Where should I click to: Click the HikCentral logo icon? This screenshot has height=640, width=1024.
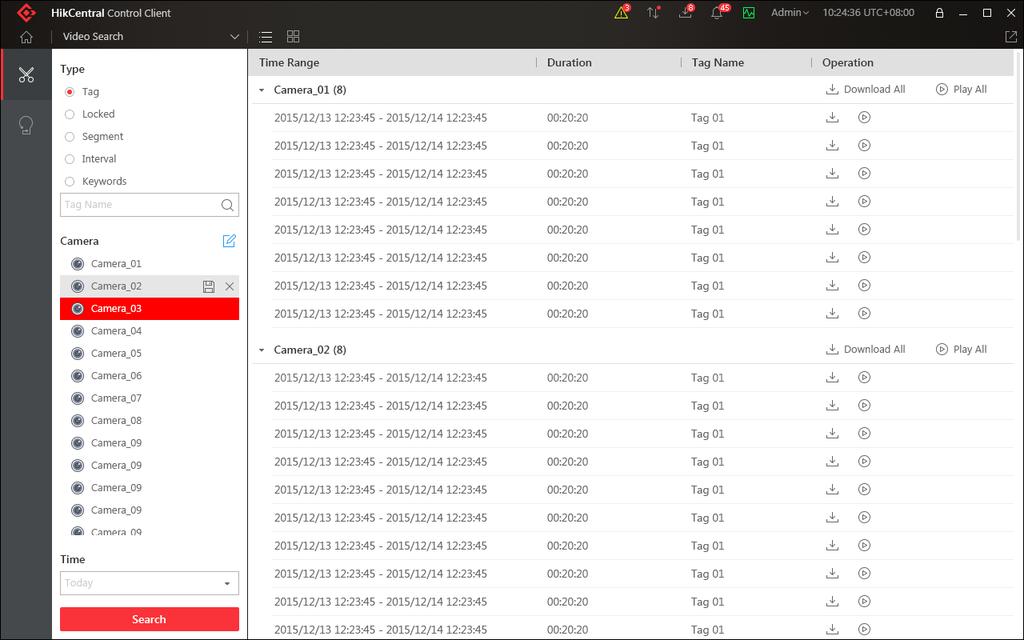pyautogui.click(x=27, y=12)
